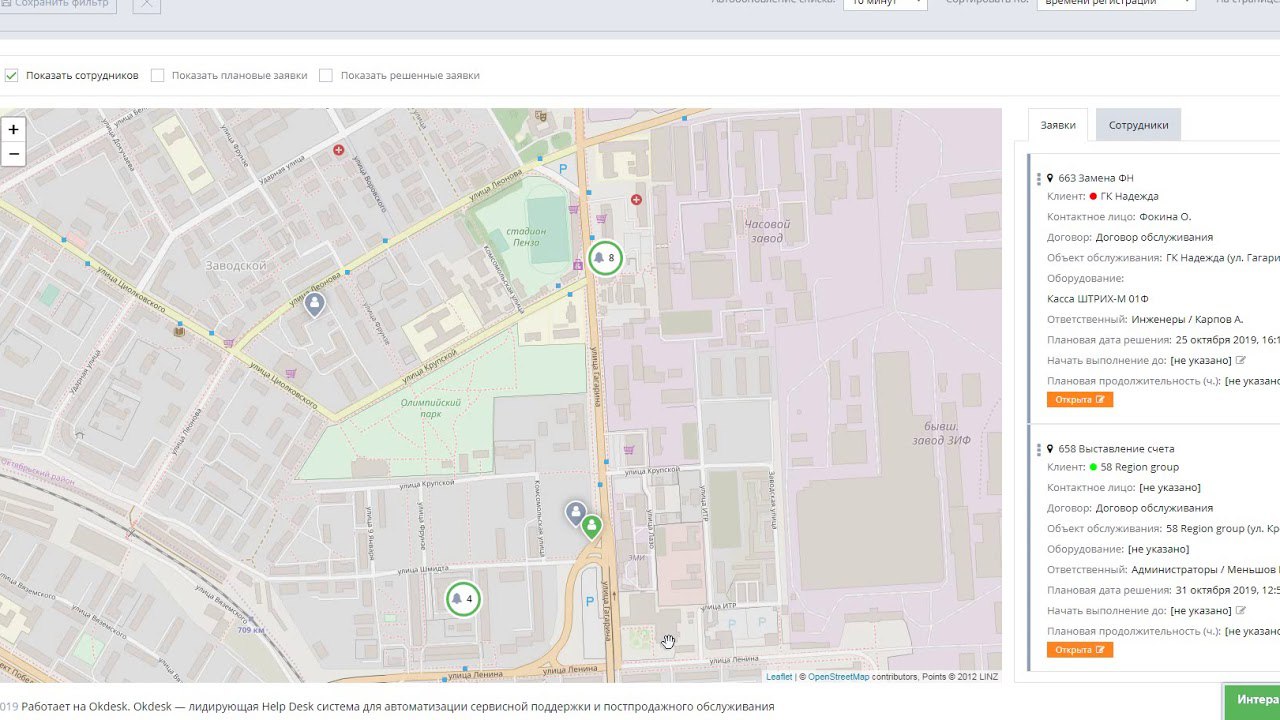Screen dimensions: 1280x720
Task: Open client ГК Надежда
Action: click(1129, 196)
